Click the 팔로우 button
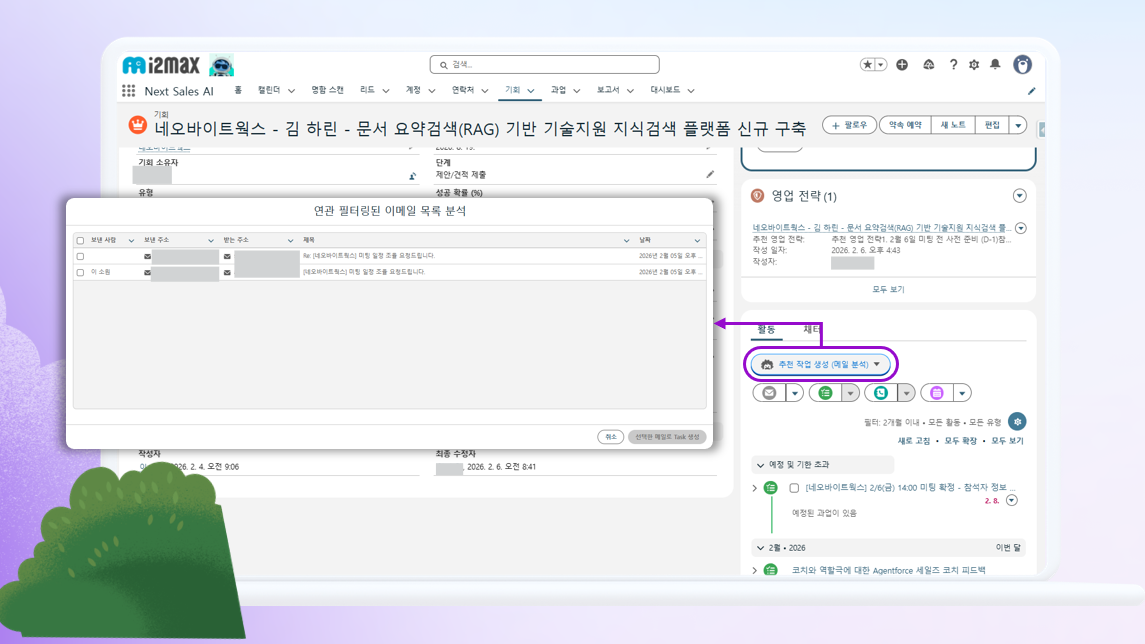This screenshot has height=644, width=1145. point(849,125)
